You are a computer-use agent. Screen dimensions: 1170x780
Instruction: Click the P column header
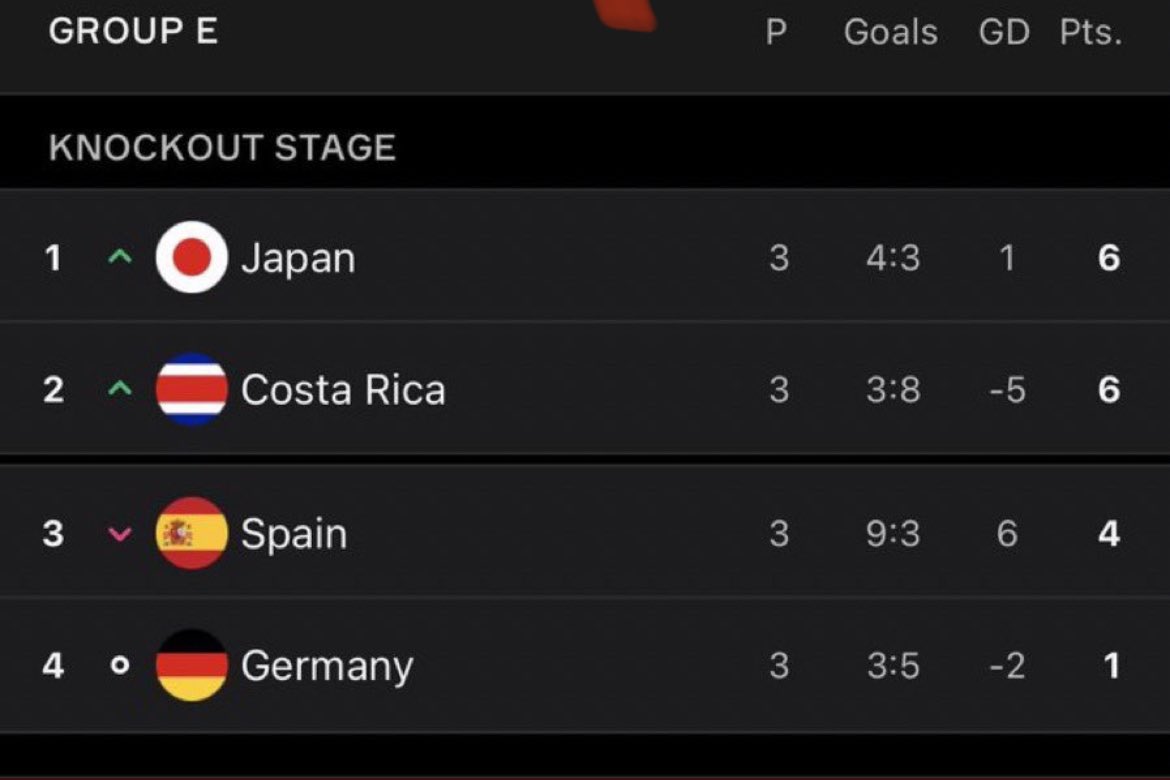point(776,32)
